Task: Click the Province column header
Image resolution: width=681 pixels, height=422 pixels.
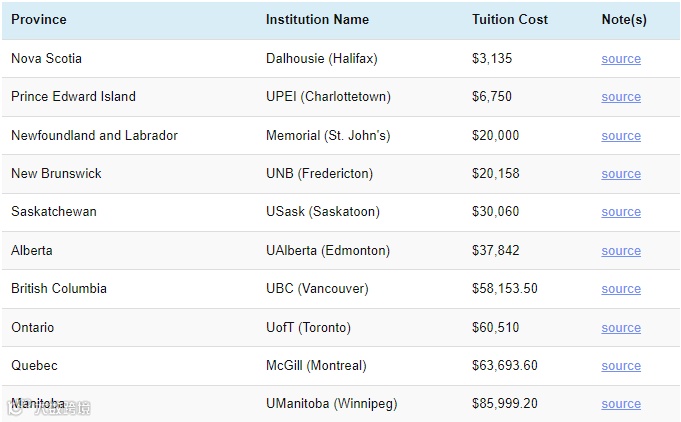Action: (39, 19)
